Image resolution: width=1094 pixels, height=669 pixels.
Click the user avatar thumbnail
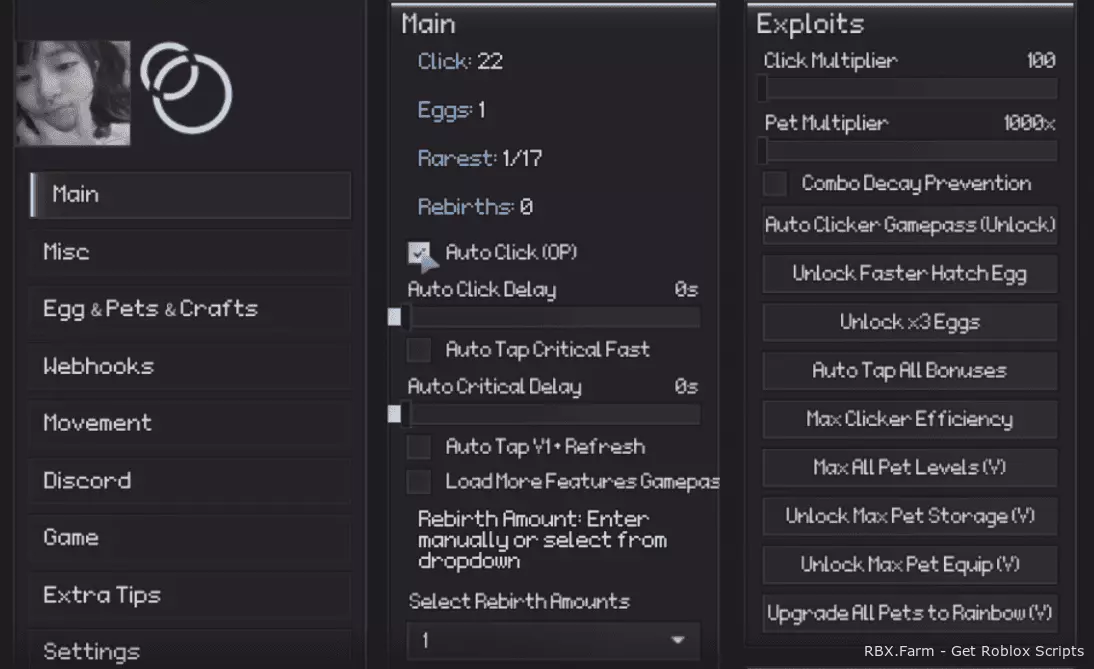click(73, 93)
